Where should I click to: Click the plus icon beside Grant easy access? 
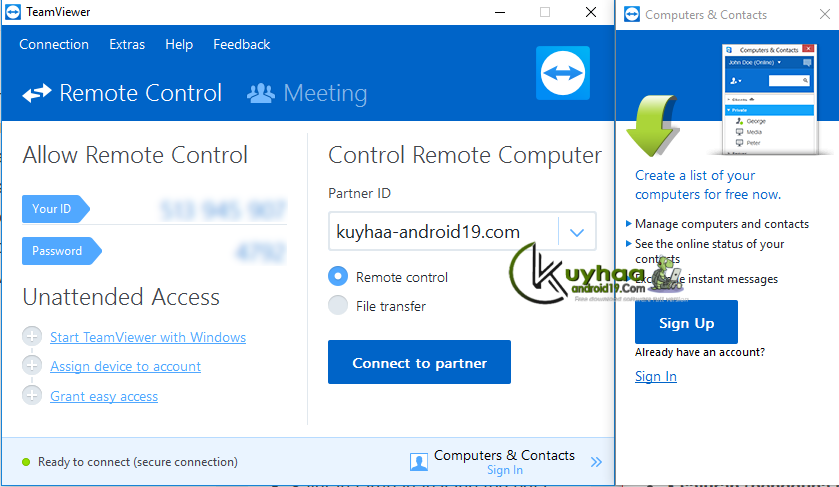(x=32, y=395)
